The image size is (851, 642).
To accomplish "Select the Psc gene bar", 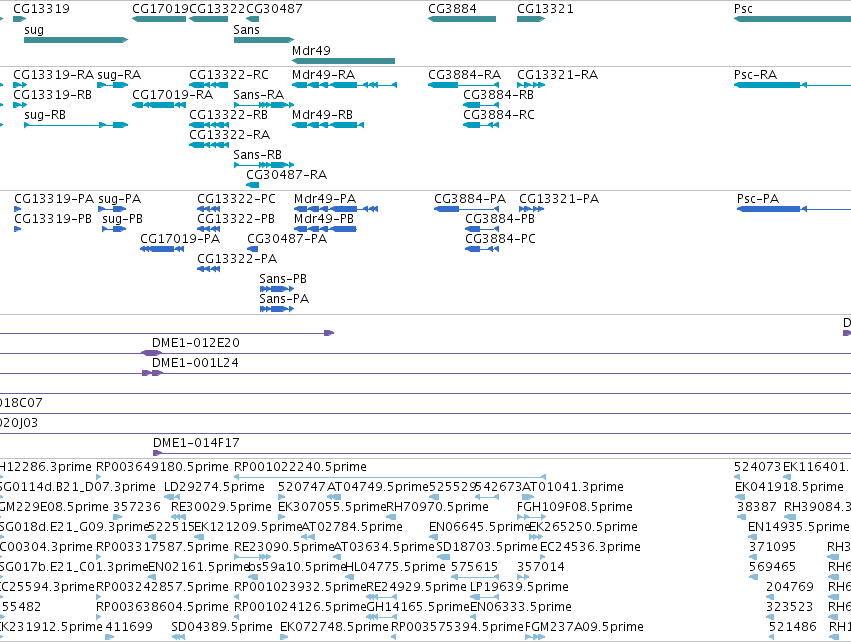I will pyautogui.click(x=792, y=19).
